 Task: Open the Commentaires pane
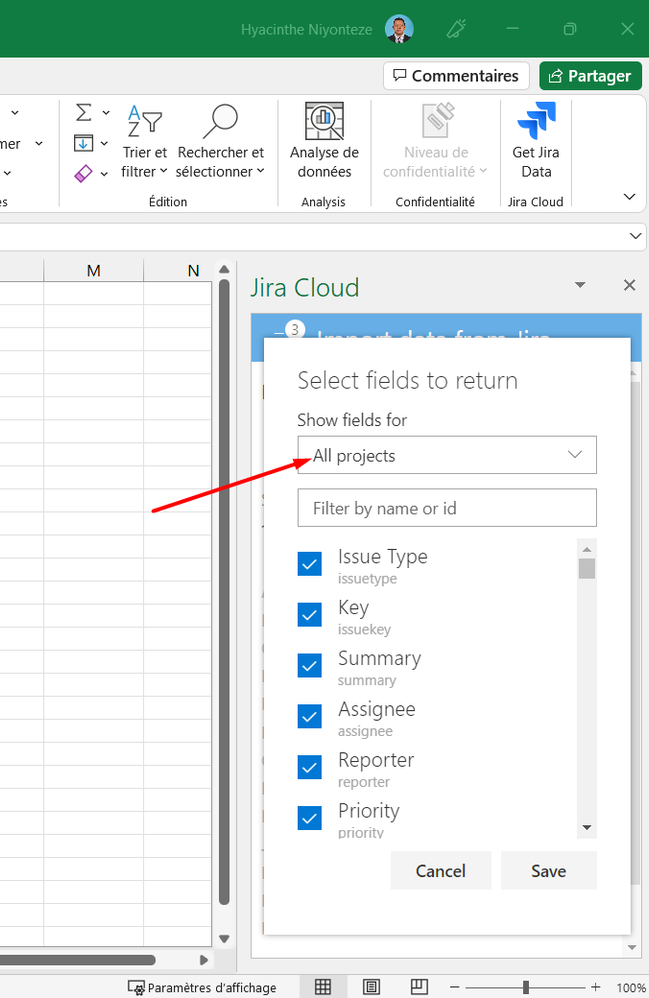coord(456,76)
